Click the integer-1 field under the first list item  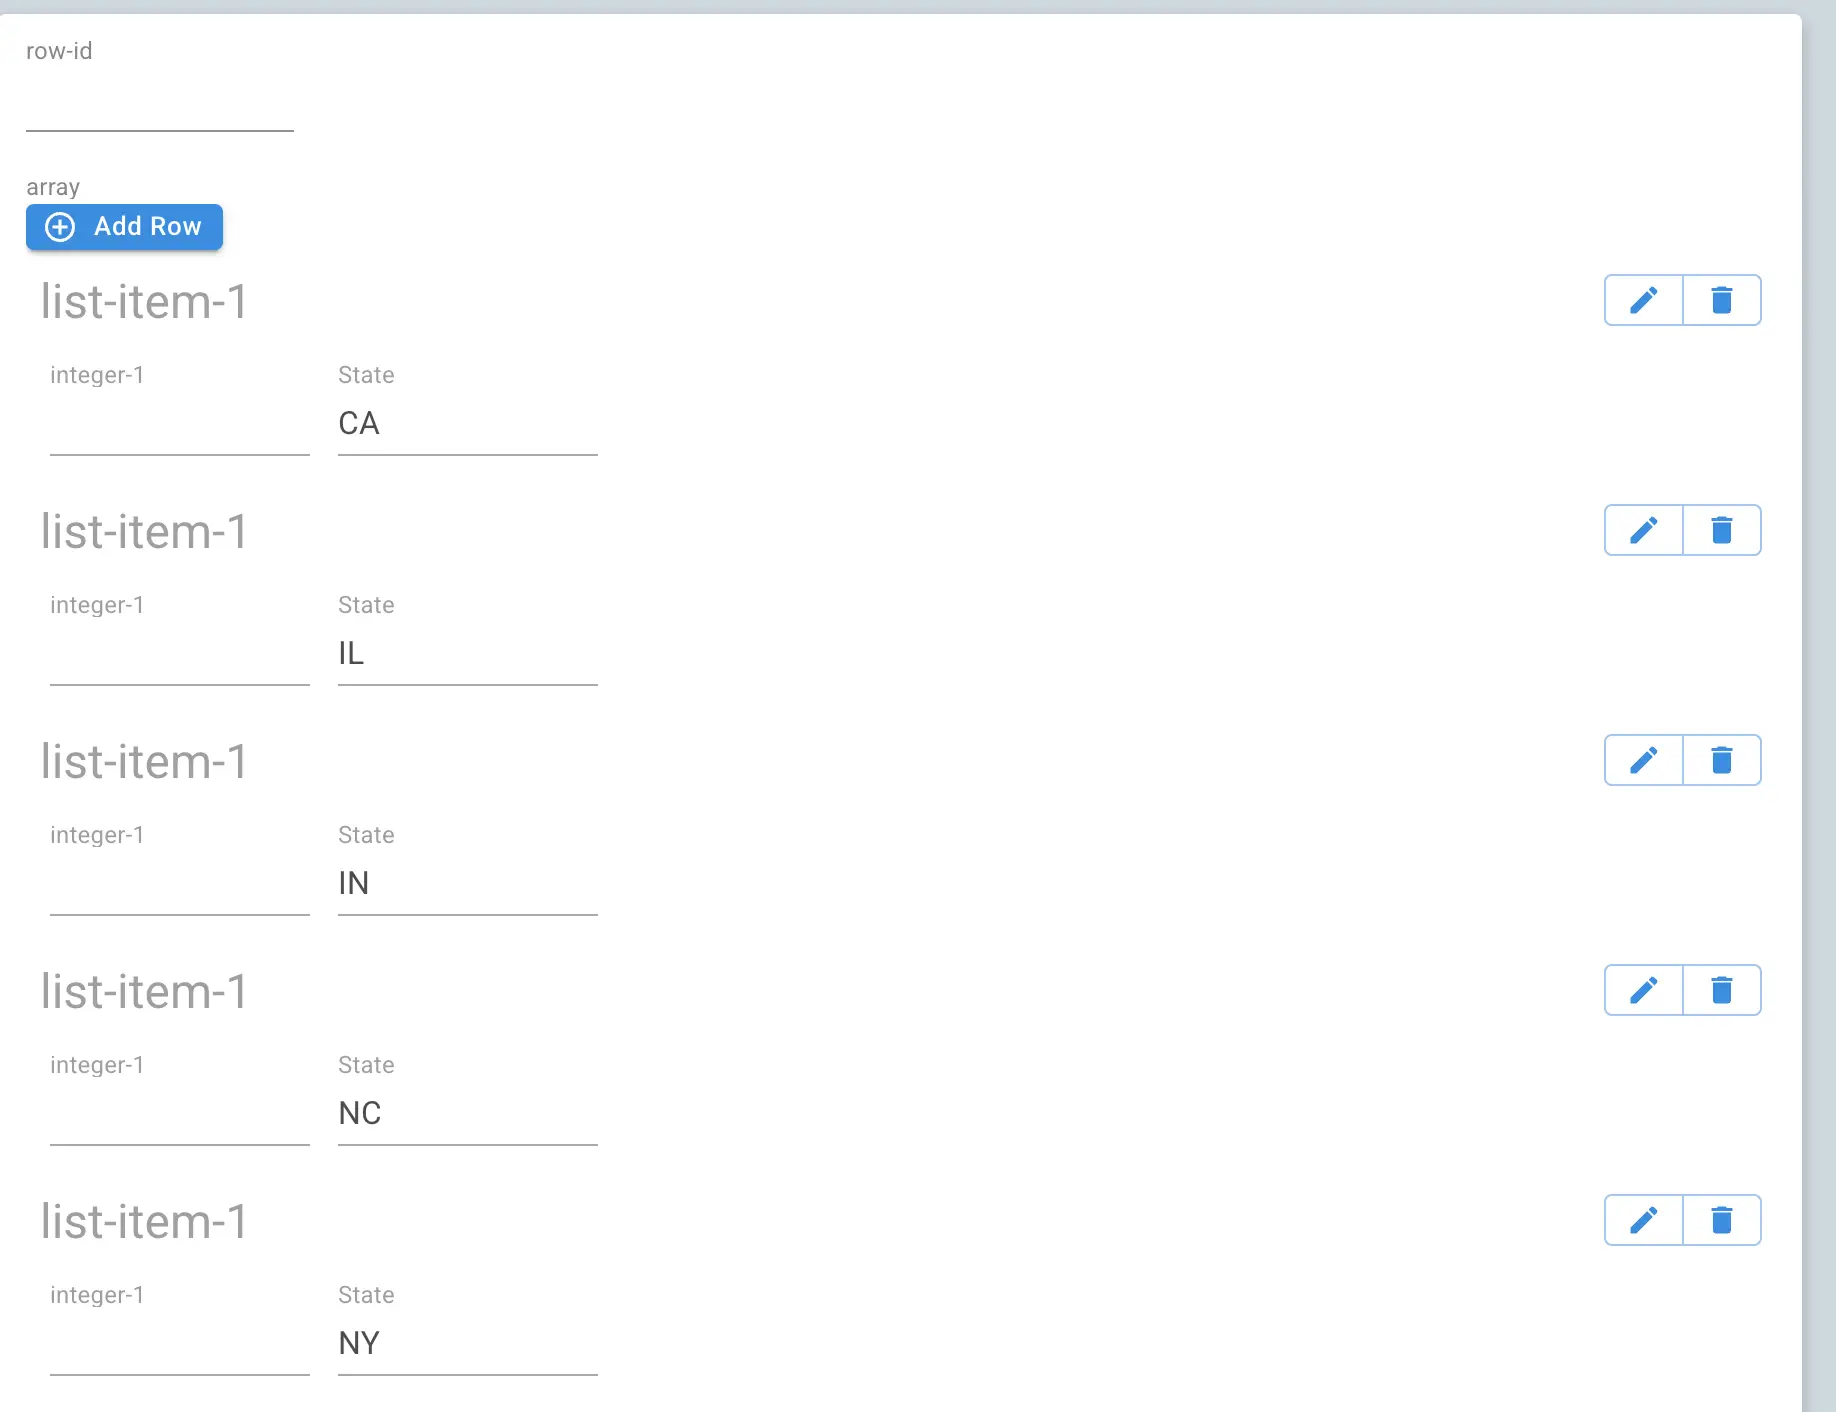point(179,430)
